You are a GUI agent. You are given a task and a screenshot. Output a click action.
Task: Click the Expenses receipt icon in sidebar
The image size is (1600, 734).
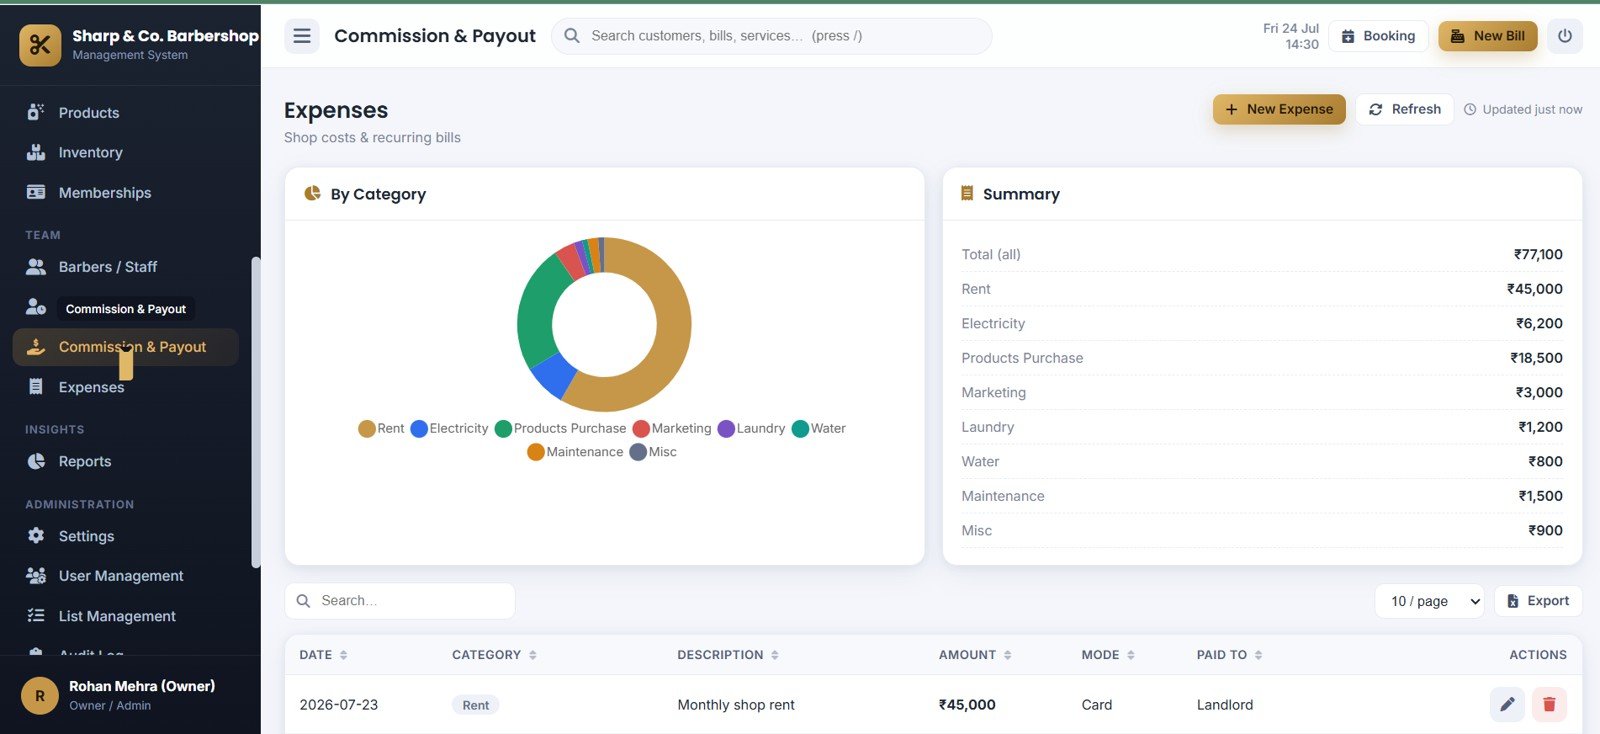pyautogui.click(x=36, y=387)
